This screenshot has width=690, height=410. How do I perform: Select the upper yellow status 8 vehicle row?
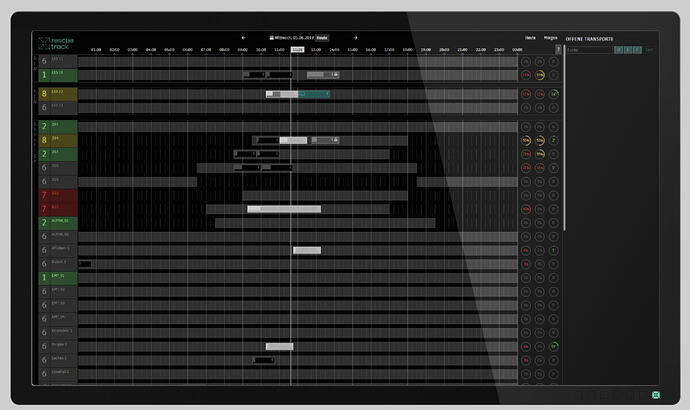pyautogui.click(x=58, y=94)
